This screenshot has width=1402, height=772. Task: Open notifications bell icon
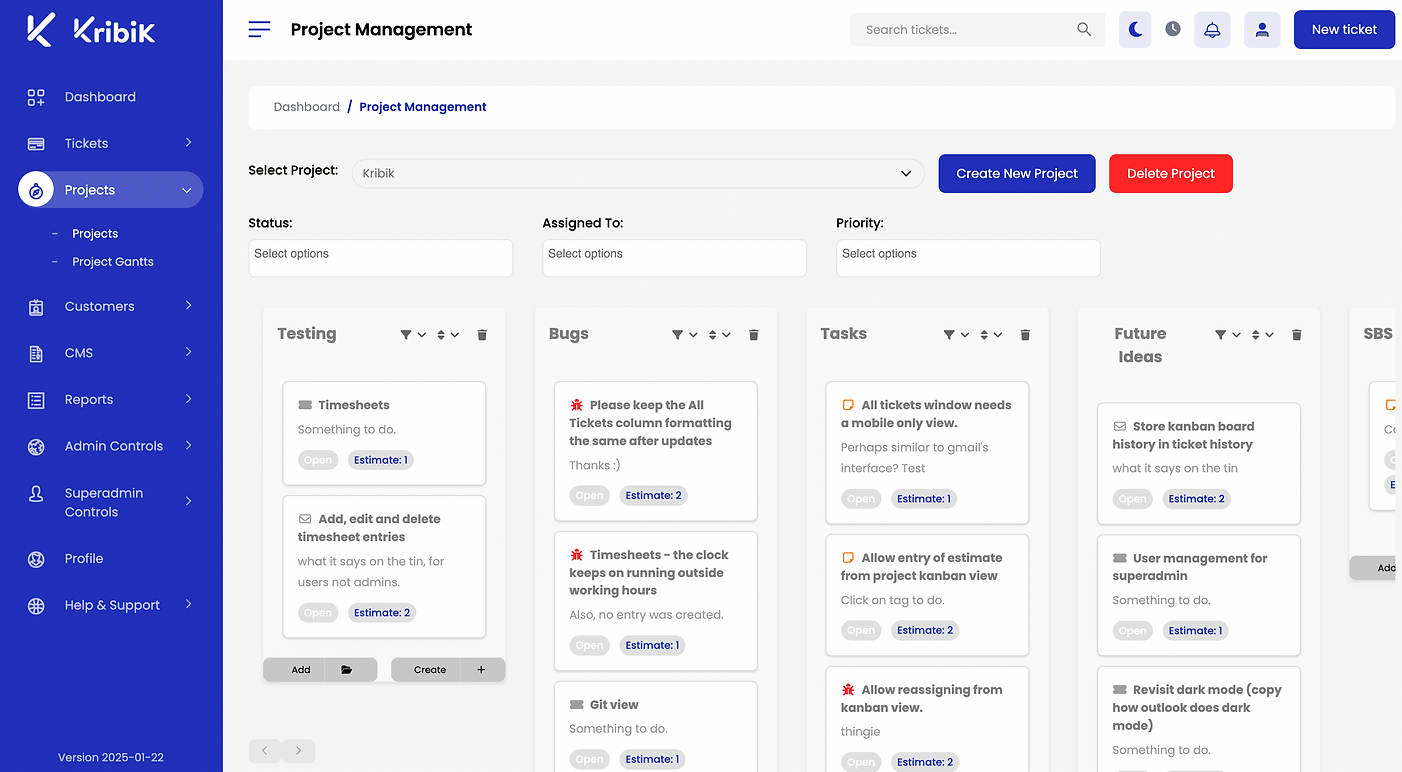pyautogui.click(x=1212, y=30)
